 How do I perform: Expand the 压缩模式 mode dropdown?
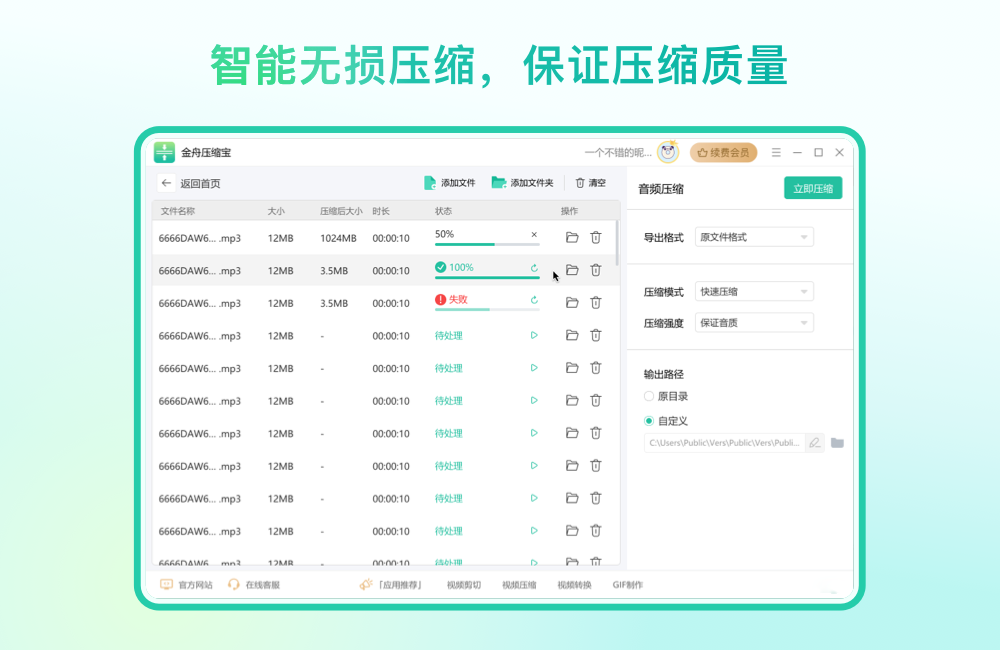(754, 291)
